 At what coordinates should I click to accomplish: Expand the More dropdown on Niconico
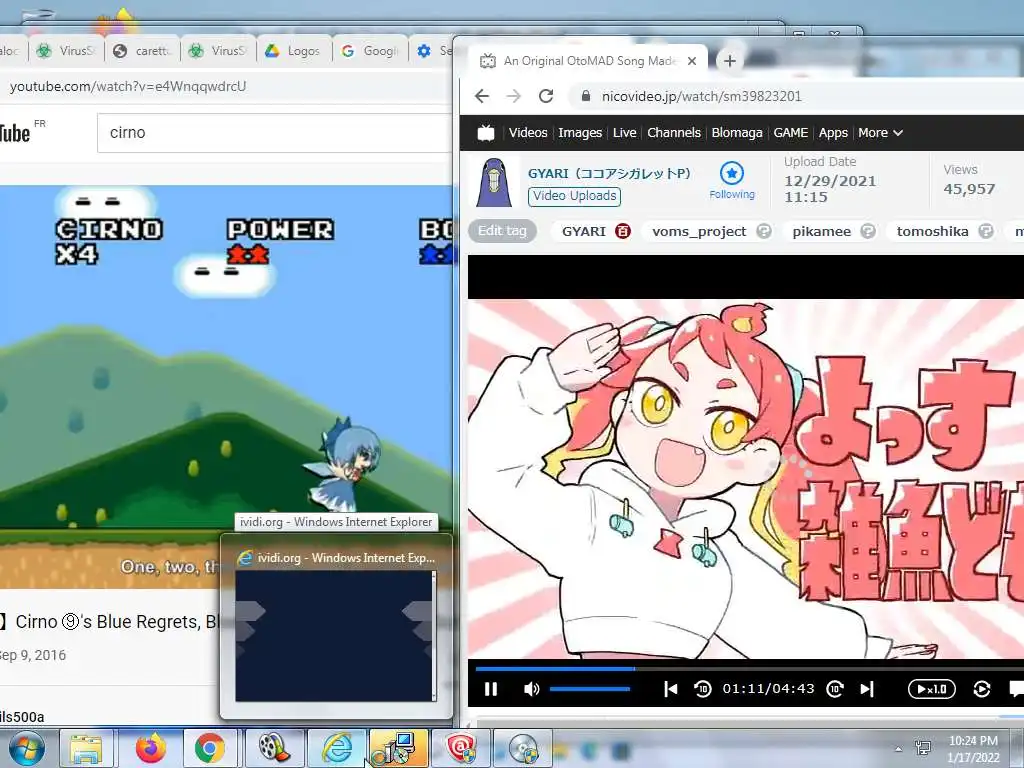[880, 133]
